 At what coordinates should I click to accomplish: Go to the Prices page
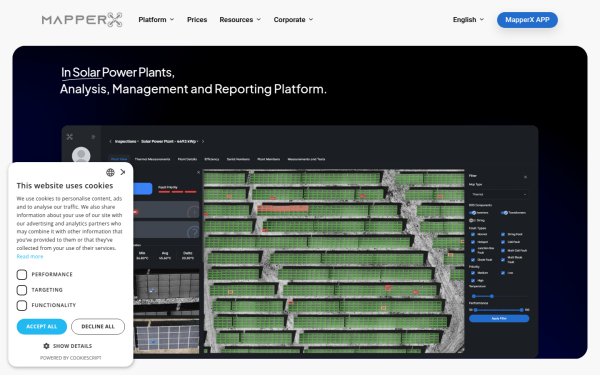(197, 20)
